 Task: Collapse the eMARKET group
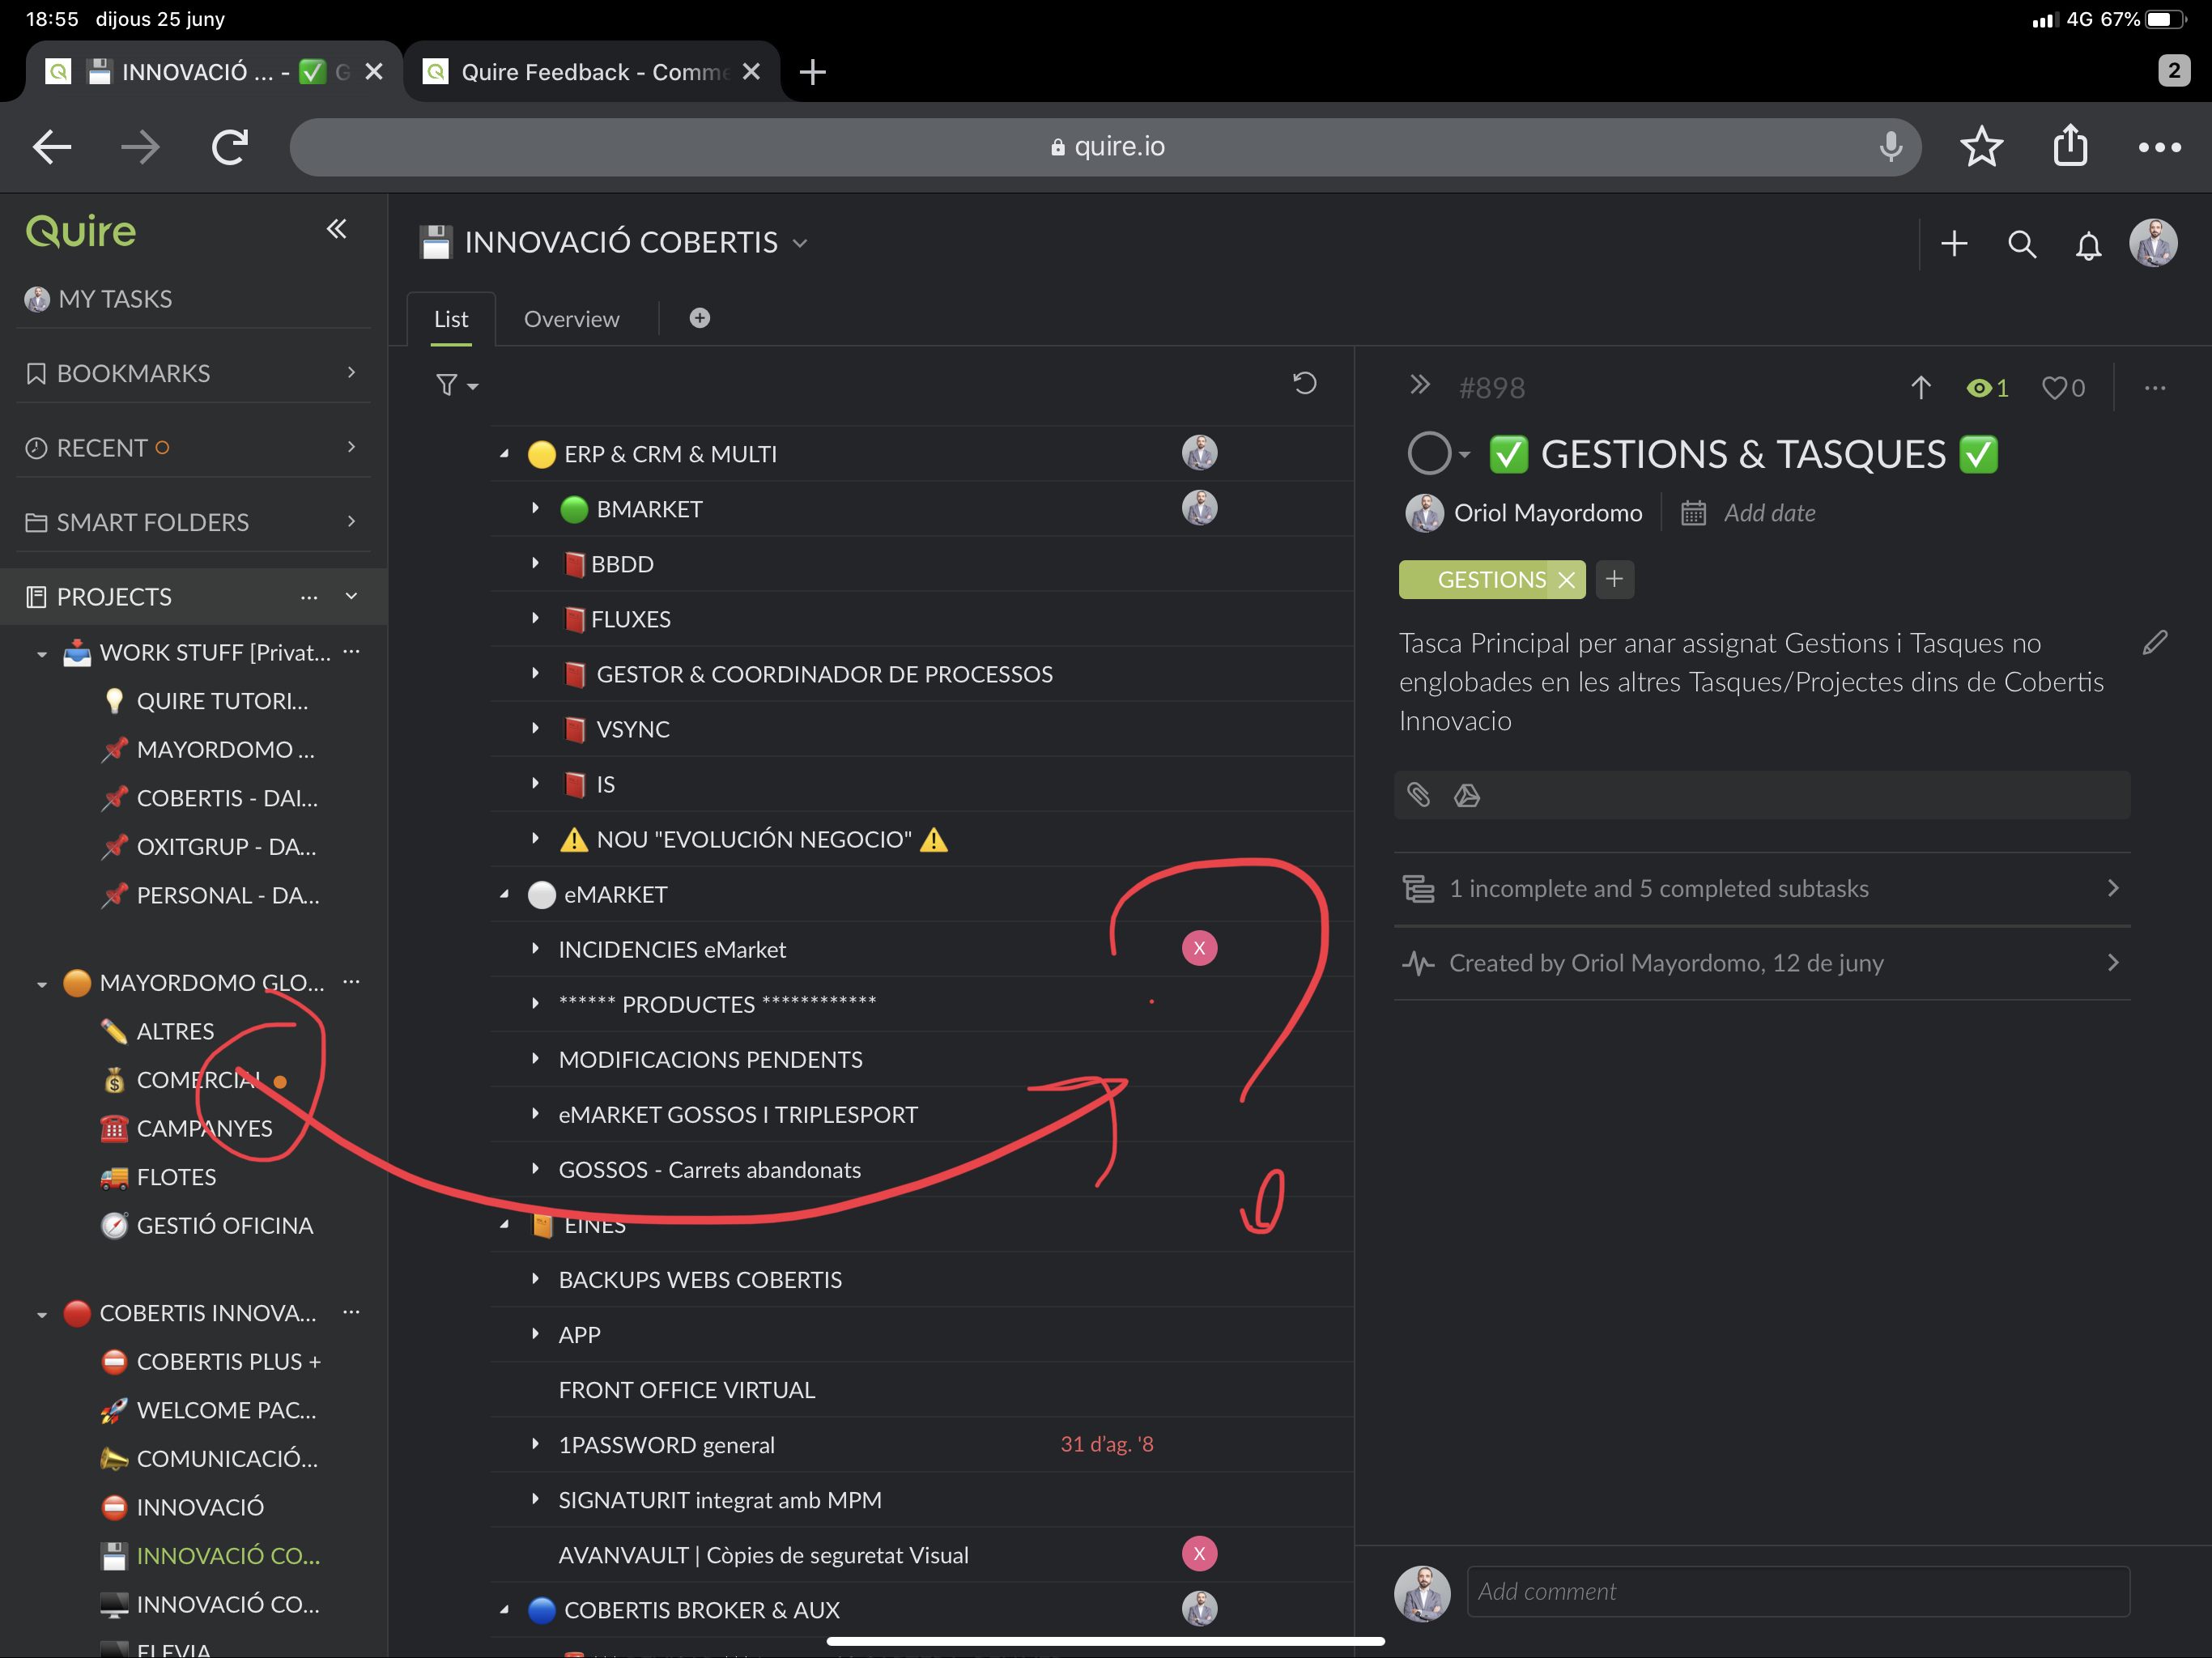(x=505, y=894)
